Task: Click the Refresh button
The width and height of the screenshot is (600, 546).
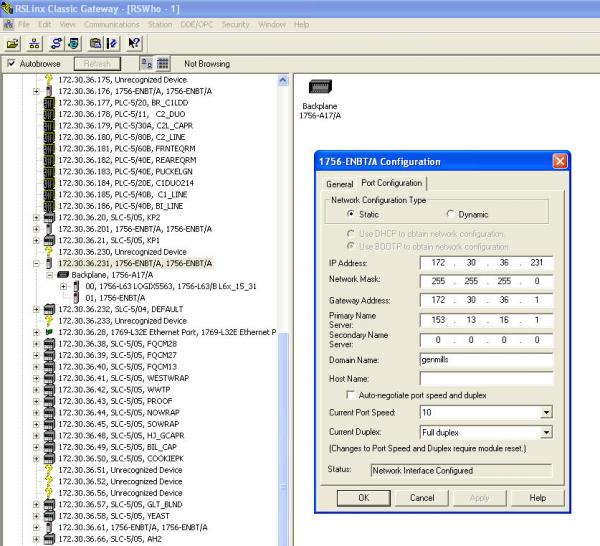Action: [97, 64]
